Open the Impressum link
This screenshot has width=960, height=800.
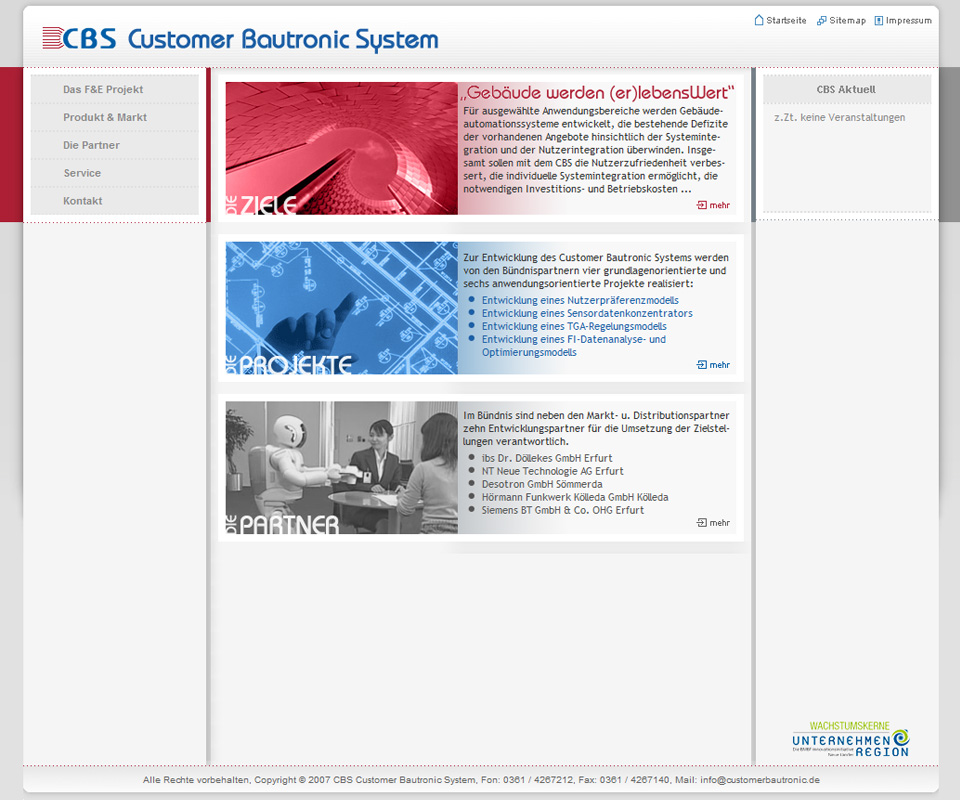point(909,20)
